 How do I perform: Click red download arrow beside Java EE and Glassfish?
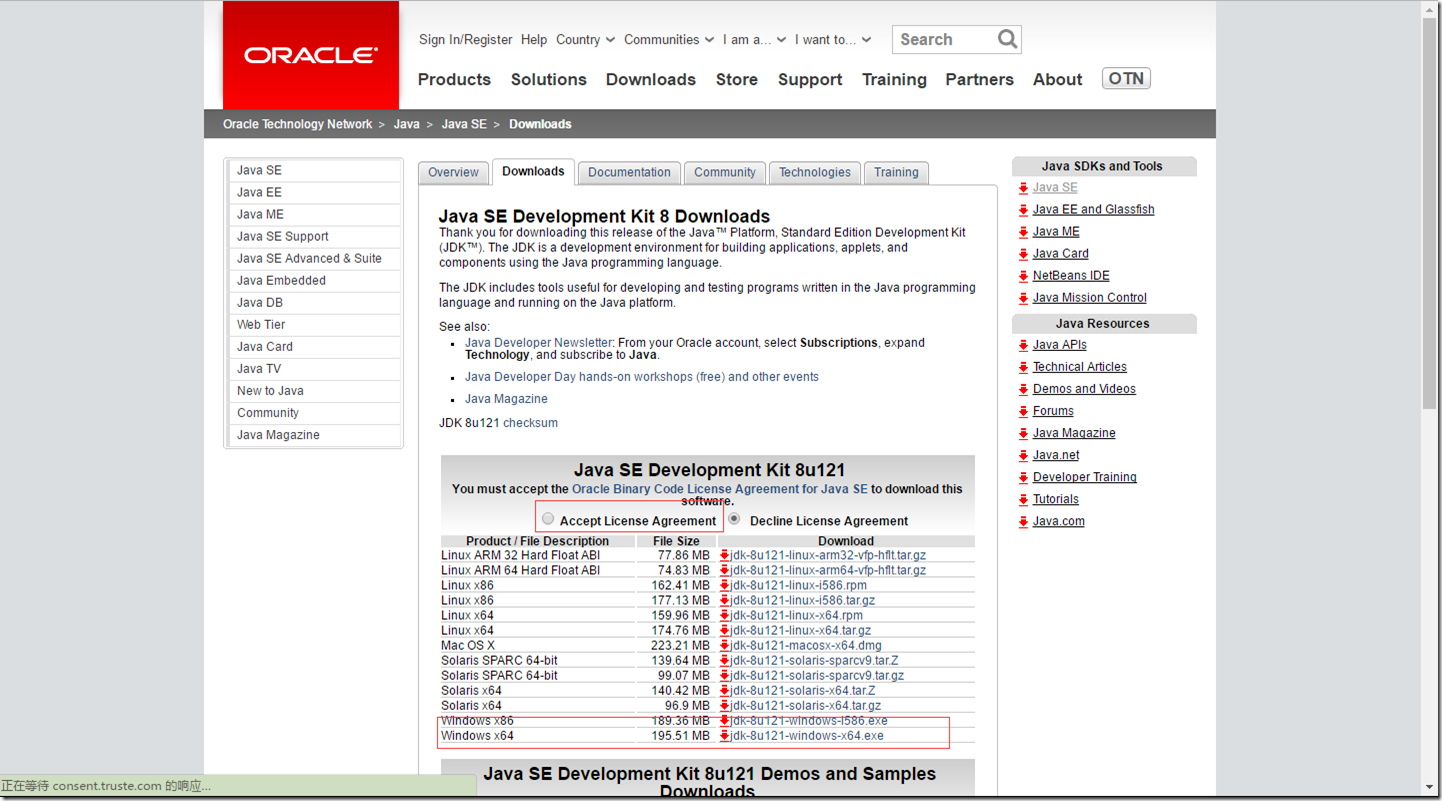pyautogui.click(x=1023, y=210)
